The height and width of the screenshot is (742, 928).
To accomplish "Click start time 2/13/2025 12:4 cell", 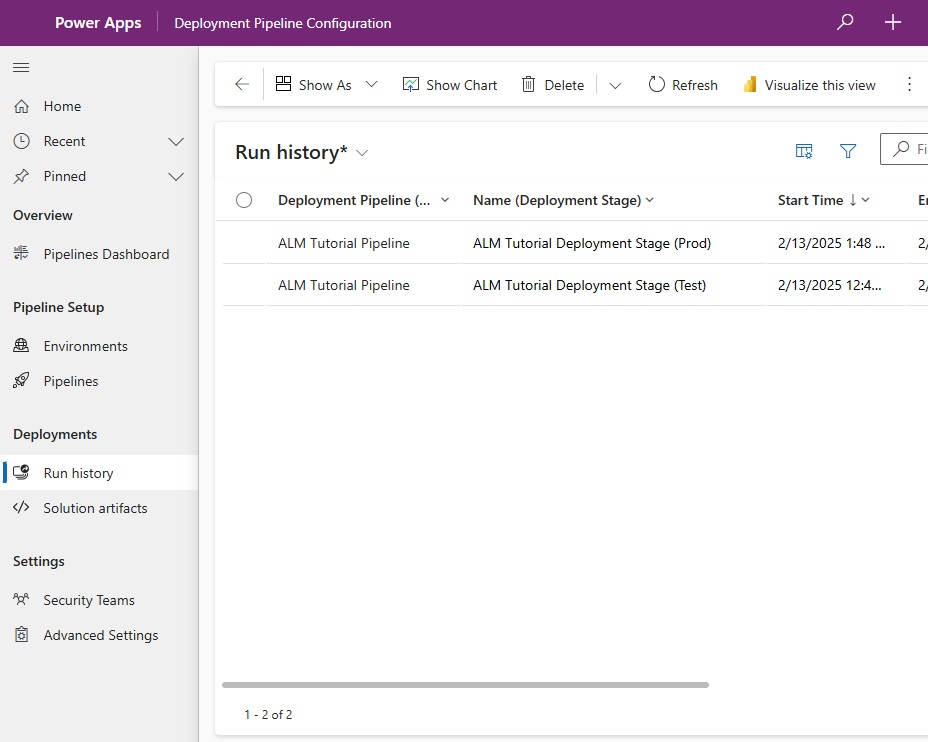I will coord(830,285).
